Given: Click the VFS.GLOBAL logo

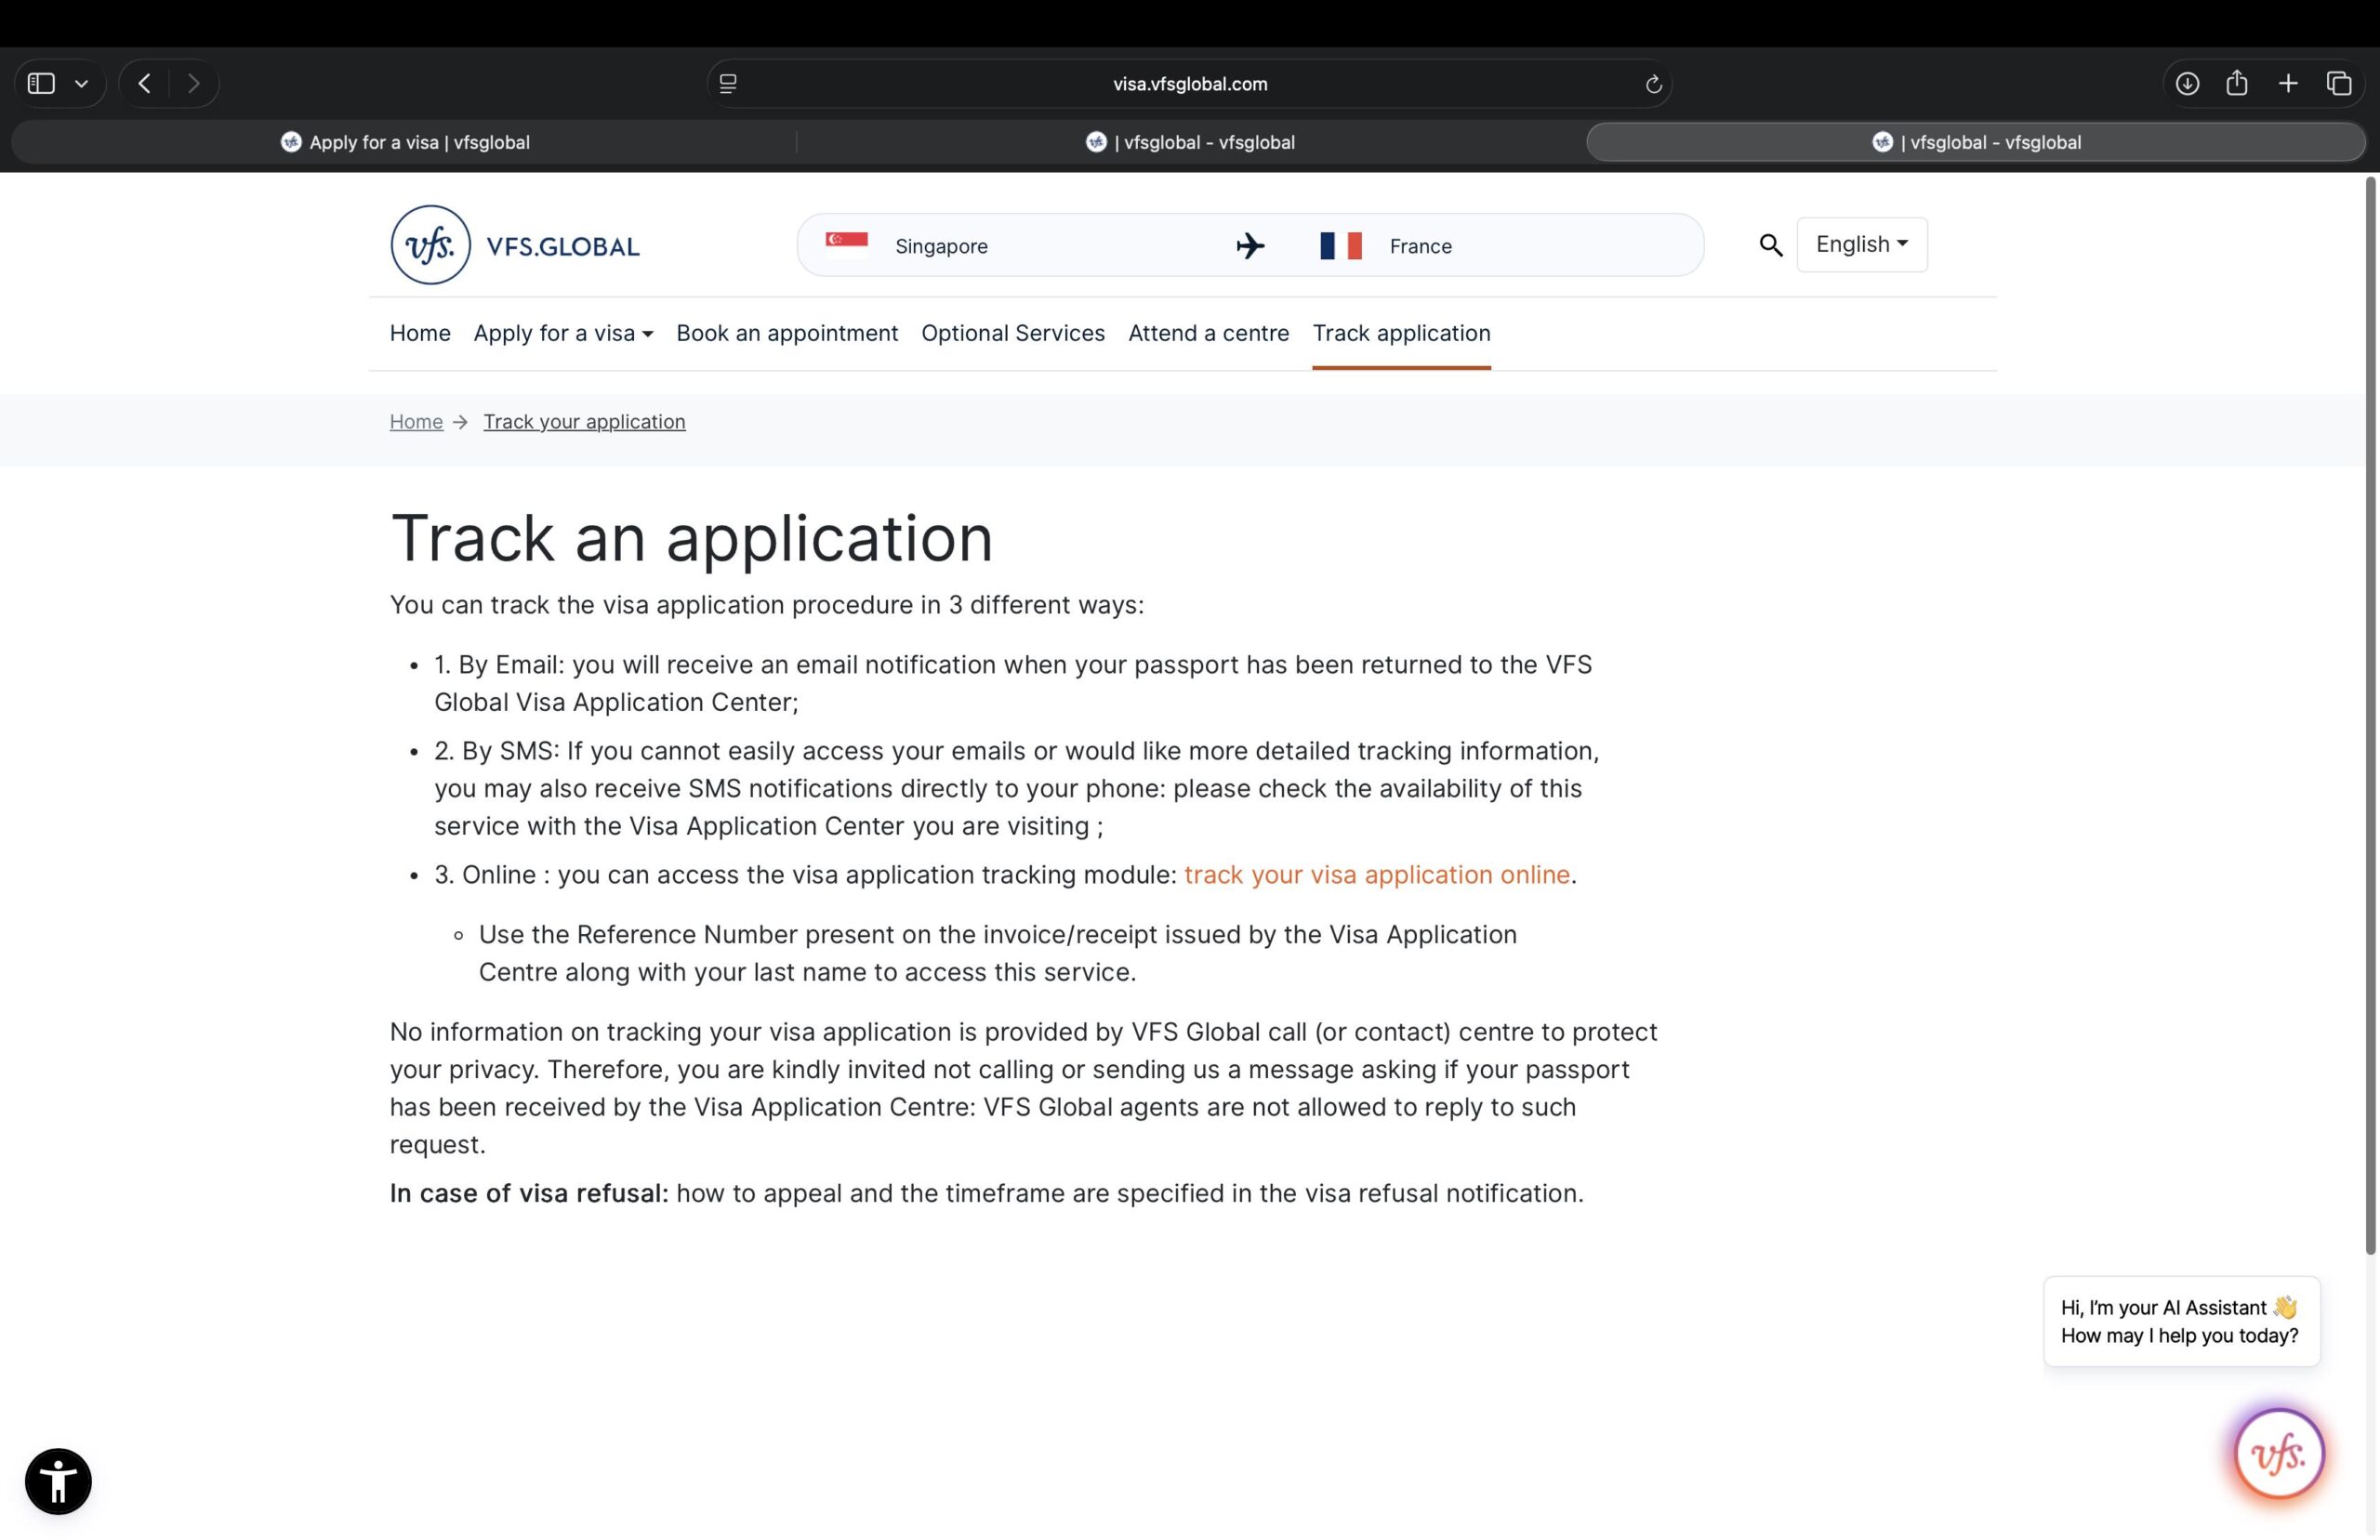Looking at the screenshot, I should click(515, 245).
